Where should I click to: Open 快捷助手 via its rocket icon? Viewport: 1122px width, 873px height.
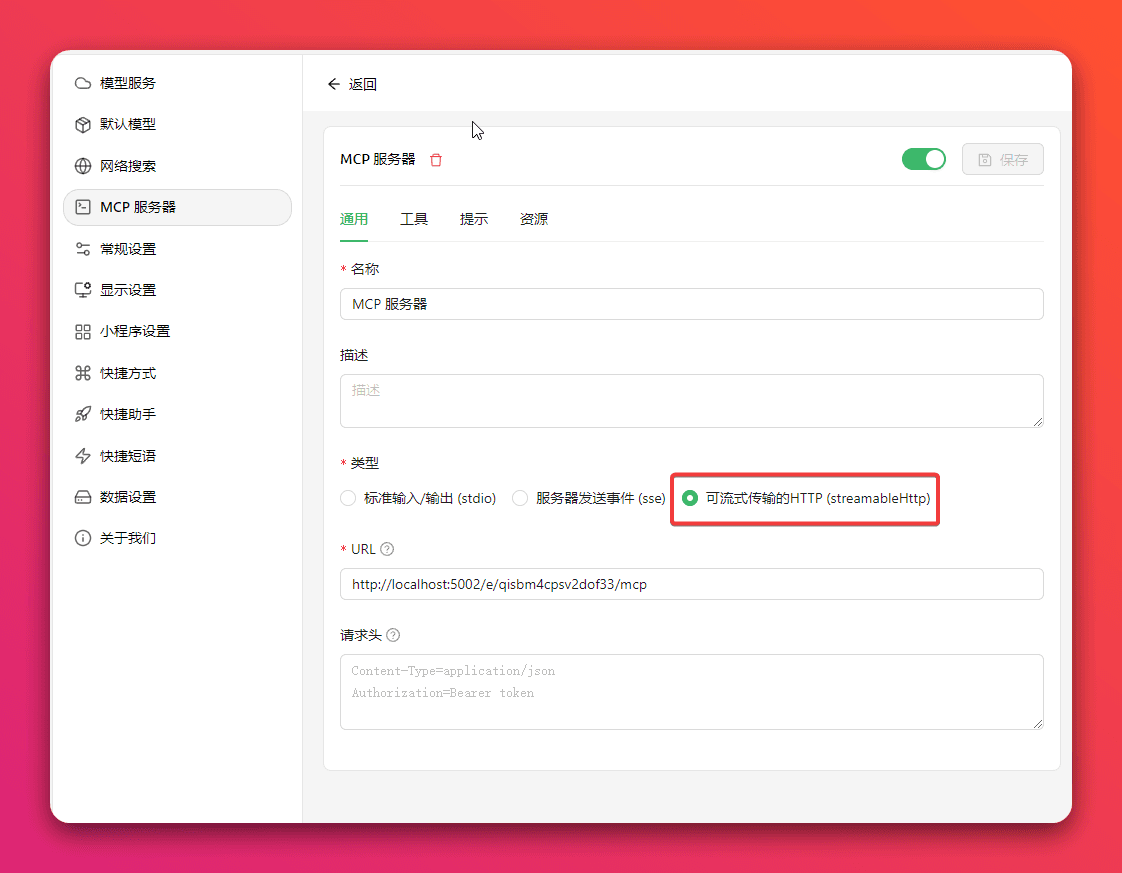[x=83, y=414]
